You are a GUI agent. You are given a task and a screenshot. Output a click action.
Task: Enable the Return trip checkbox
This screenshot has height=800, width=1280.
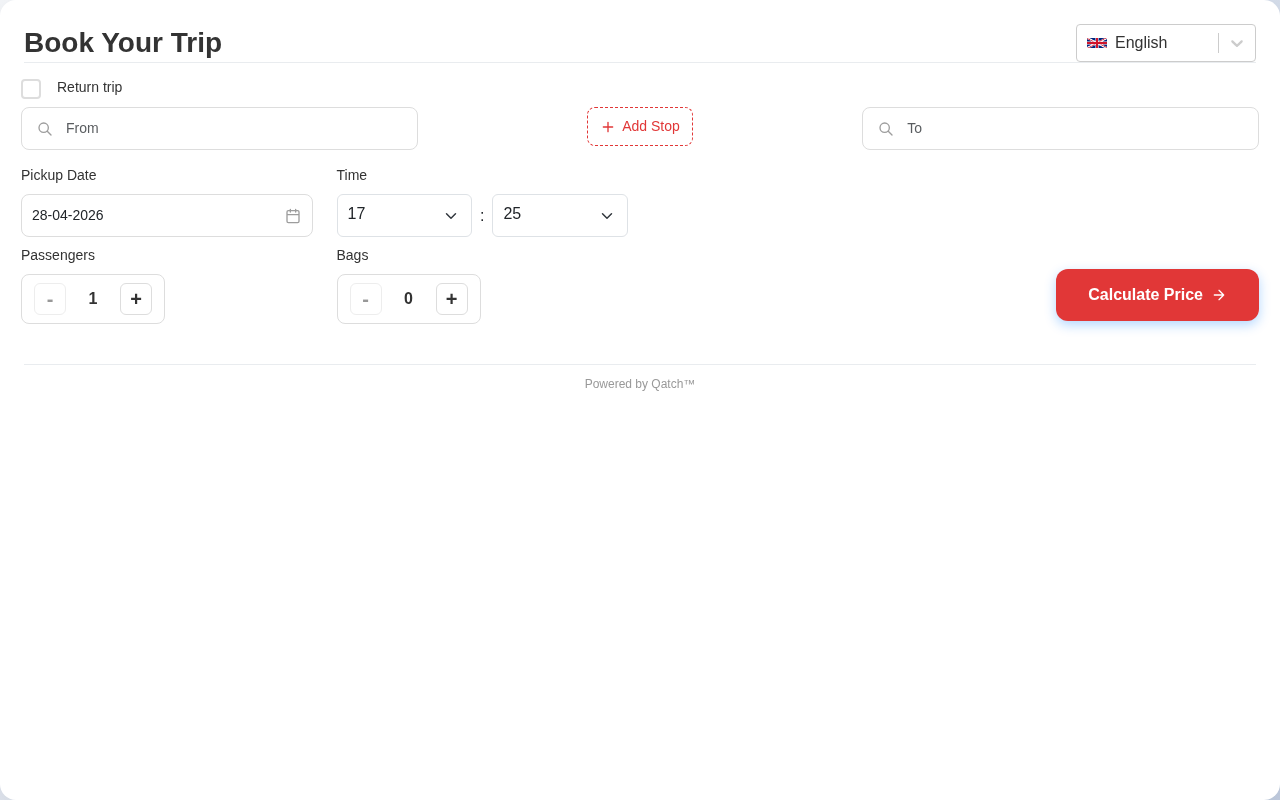click(x=31, y=89)
